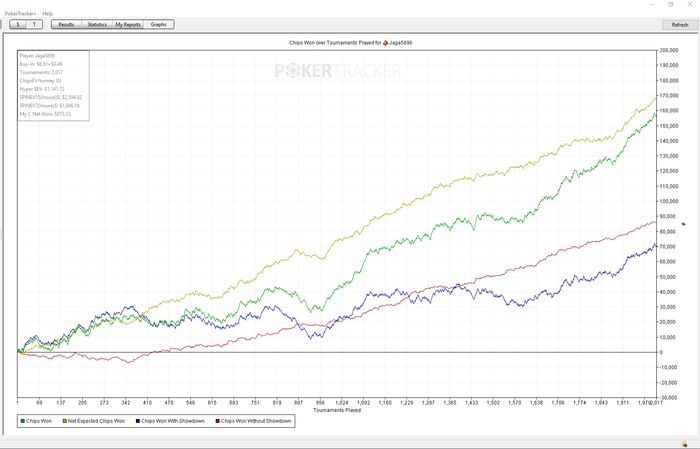The height and width of the screenshot is (449, 700).
Task: Click the '1,502' x-axis label
Action: pos(493,403)
